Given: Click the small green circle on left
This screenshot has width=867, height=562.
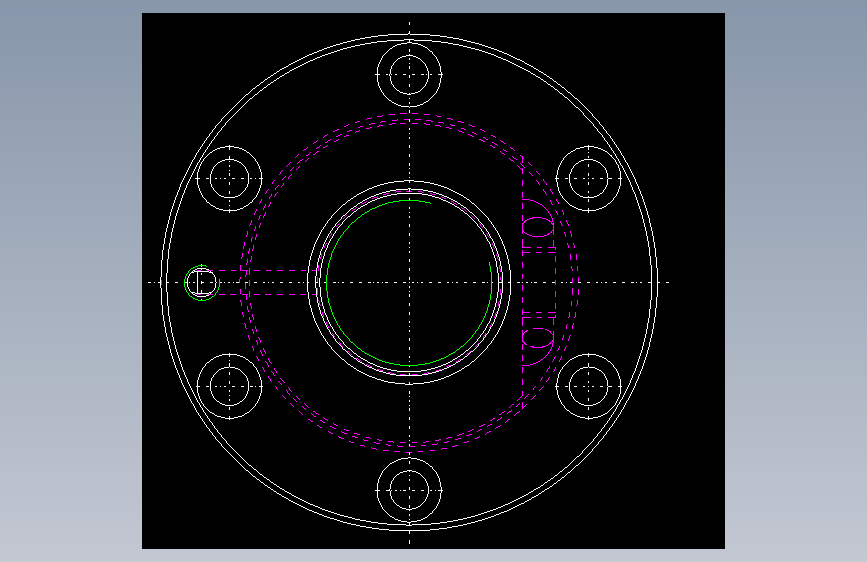Looking at the screenshot, I should coord(202,283).
